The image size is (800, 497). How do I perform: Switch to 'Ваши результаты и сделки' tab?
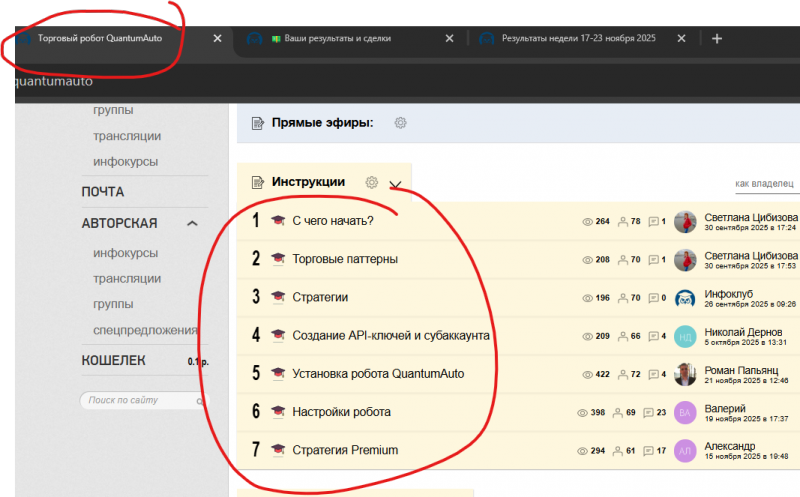click(337, 38)
